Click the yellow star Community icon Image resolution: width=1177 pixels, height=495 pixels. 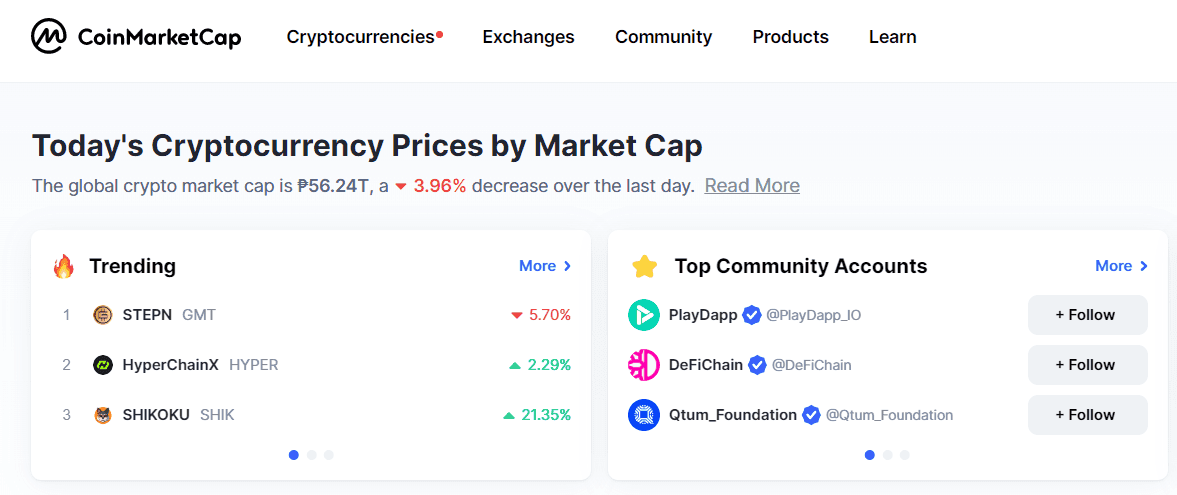pyautogui.click(x=644, y=266)
